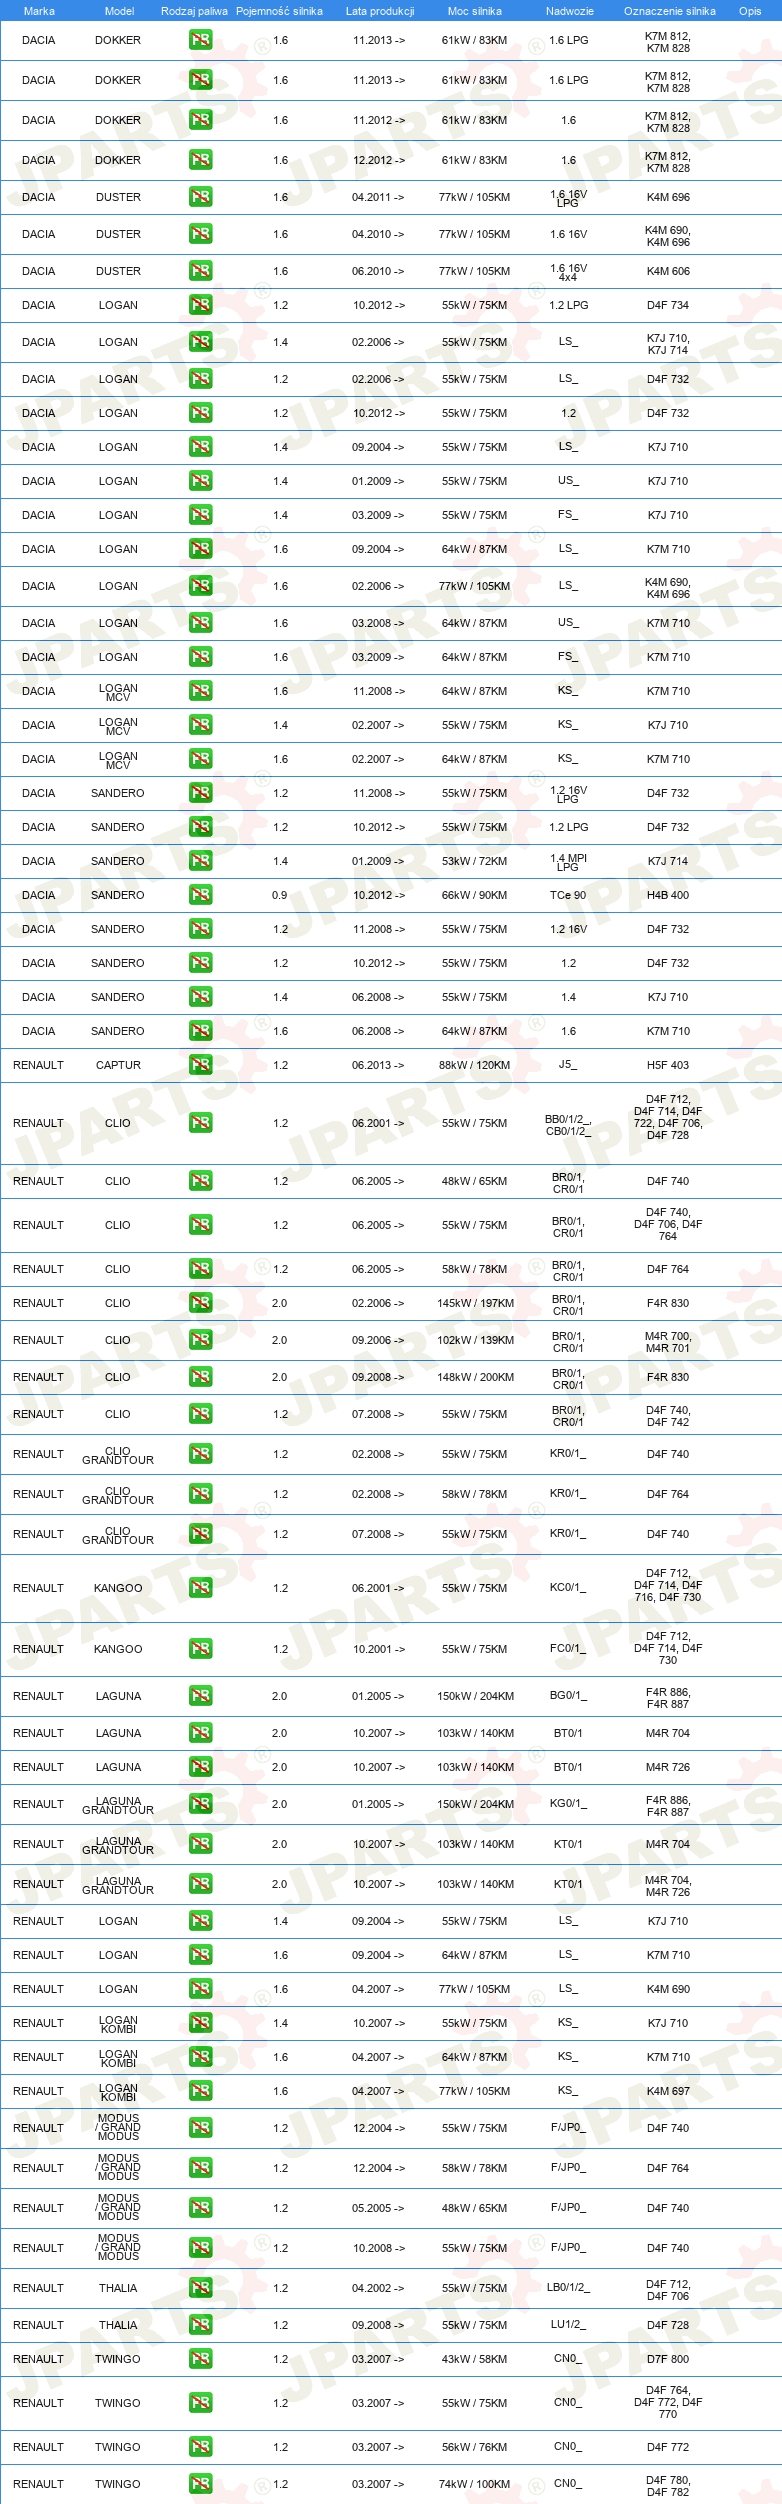Select the J5_ body code cell
782x2504 pixels.
click(568, 1065)
